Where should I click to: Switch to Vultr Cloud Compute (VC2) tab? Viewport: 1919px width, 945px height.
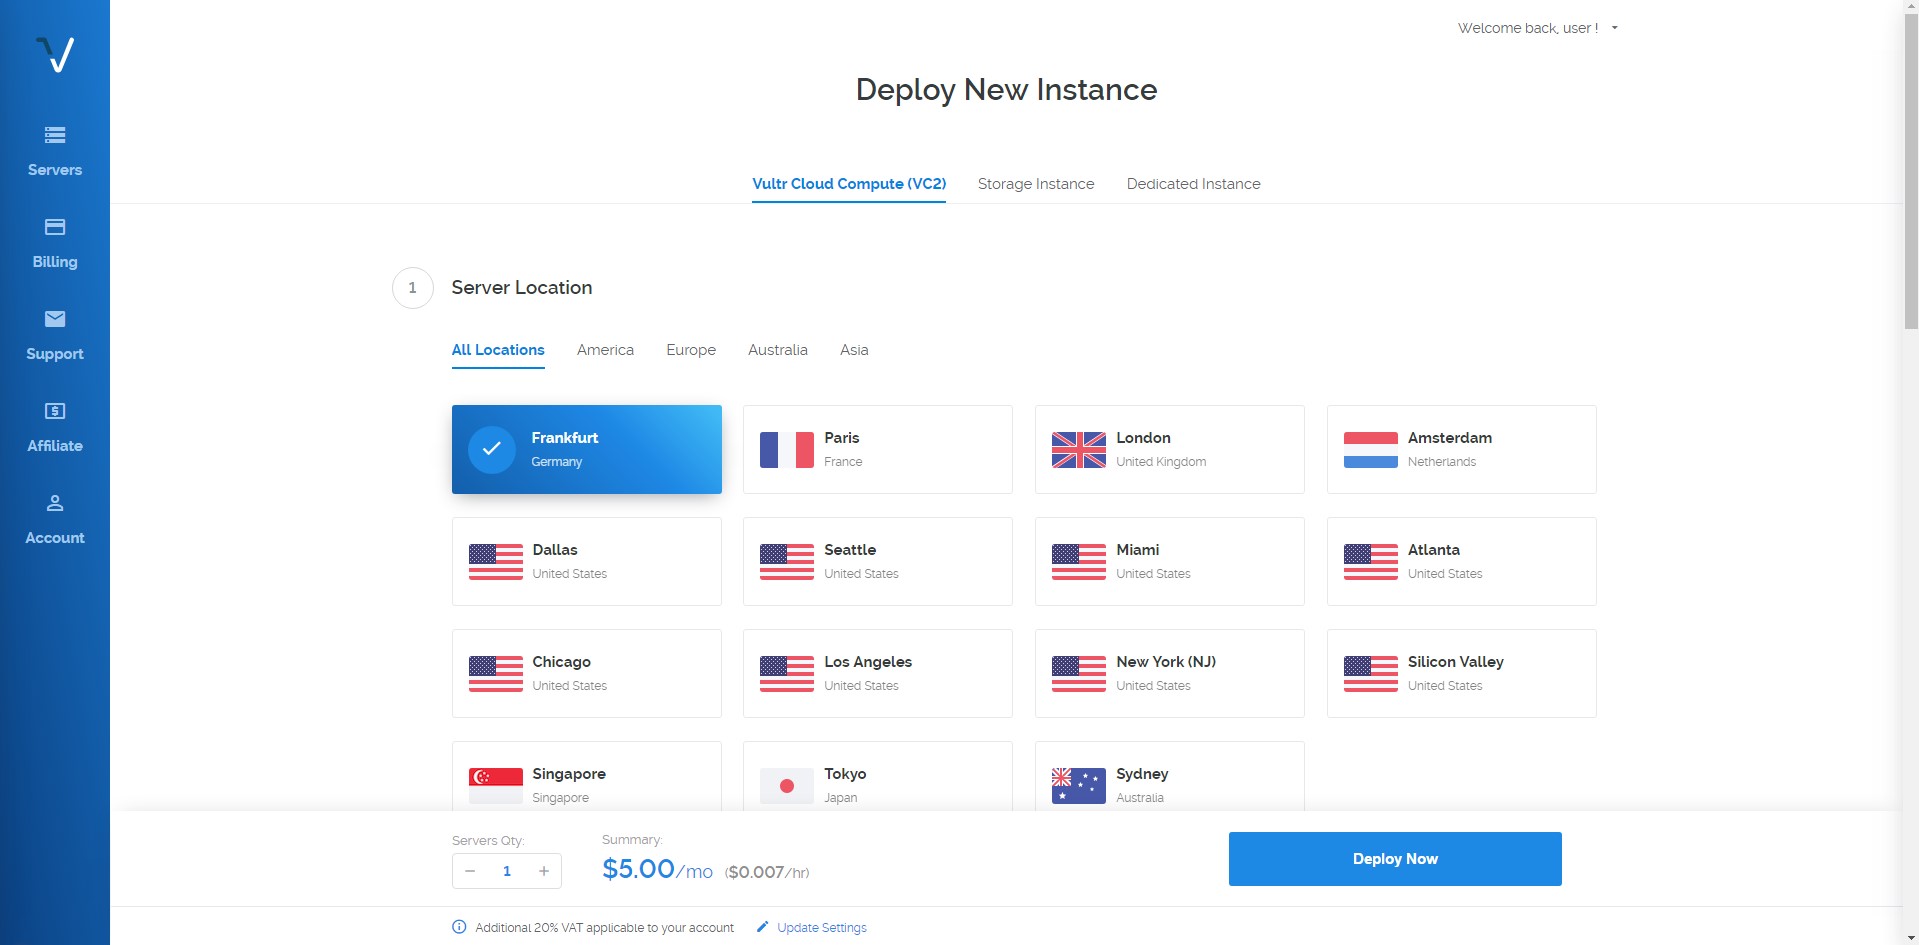(x=849, y=184)
